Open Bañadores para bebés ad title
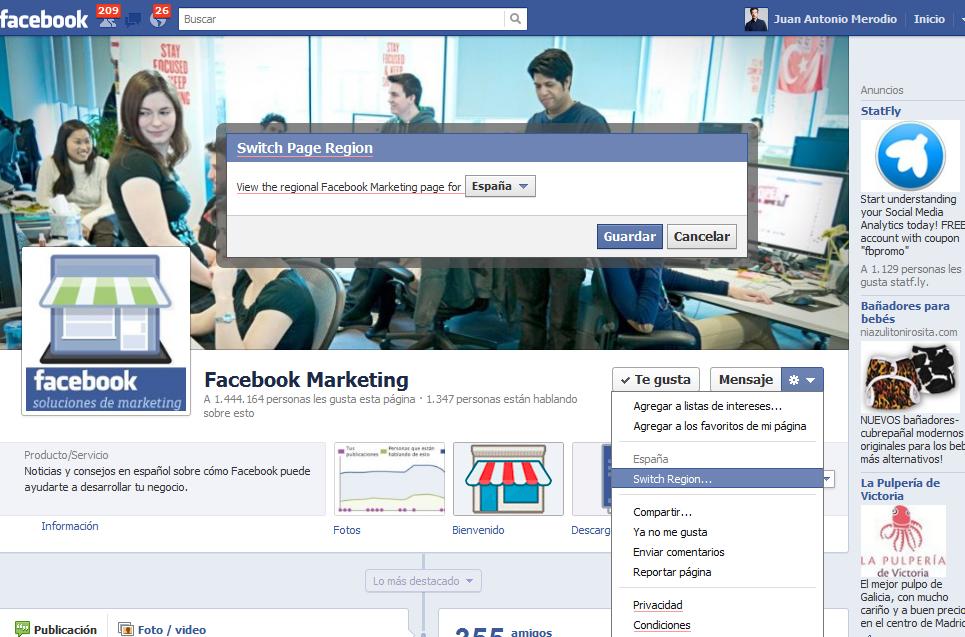The width and height of the screenshot is (965, 637). click(x=905, y=312)
